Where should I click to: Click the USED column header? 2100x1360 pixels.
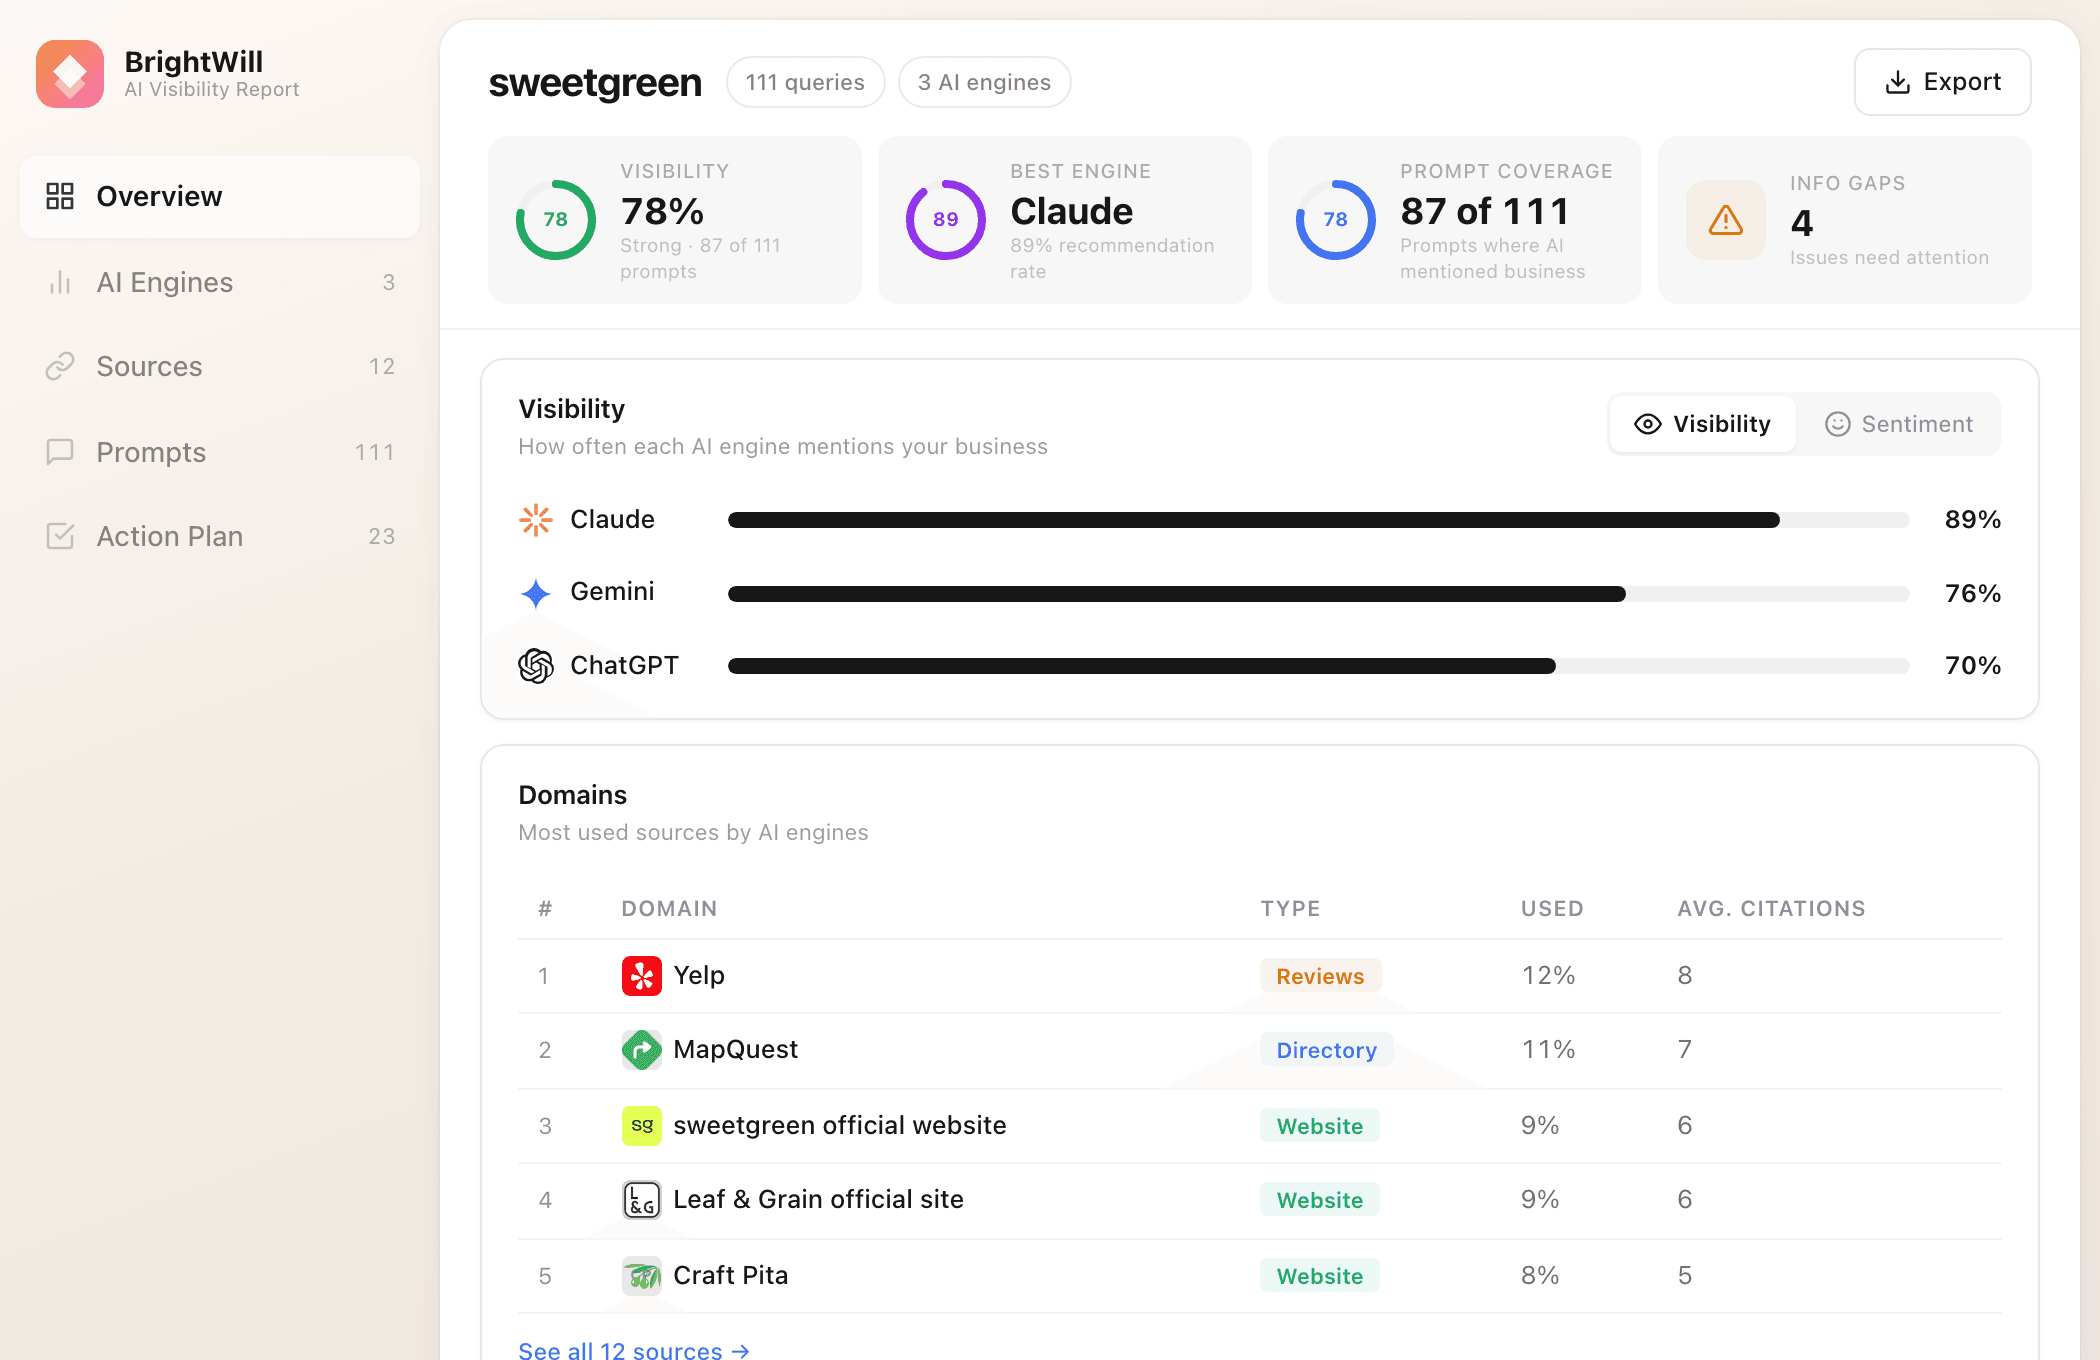click(x=1552, y=908)
